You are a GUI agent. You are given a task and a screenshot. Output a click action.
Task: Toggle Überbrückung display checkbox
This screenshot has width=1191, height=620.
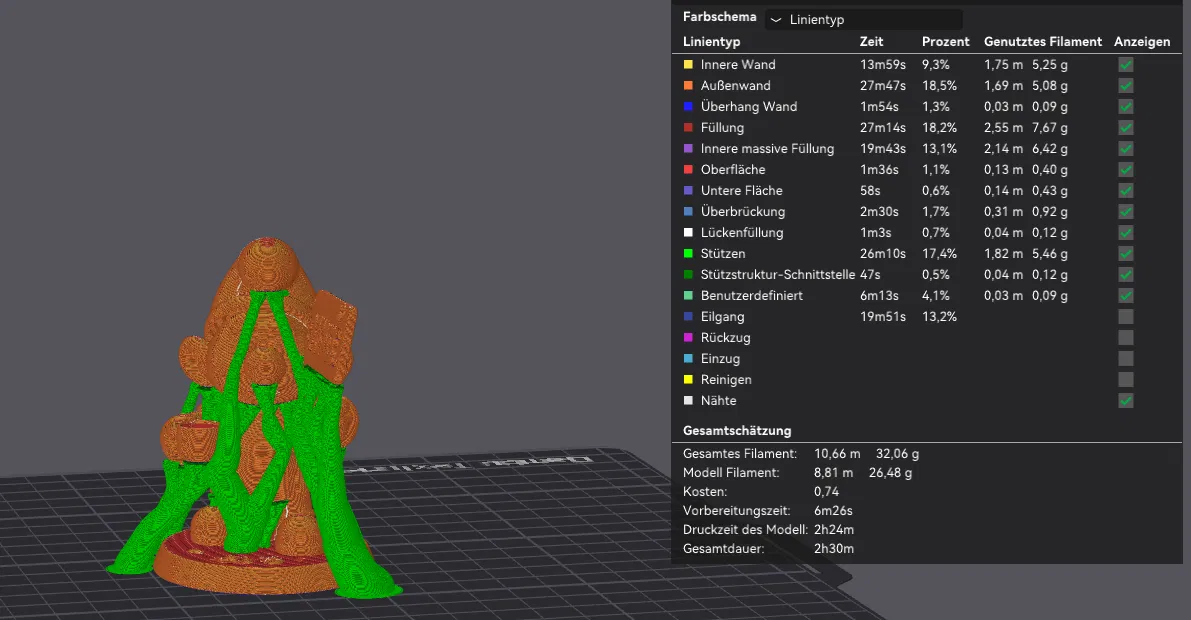click(x=1126, y=212)
